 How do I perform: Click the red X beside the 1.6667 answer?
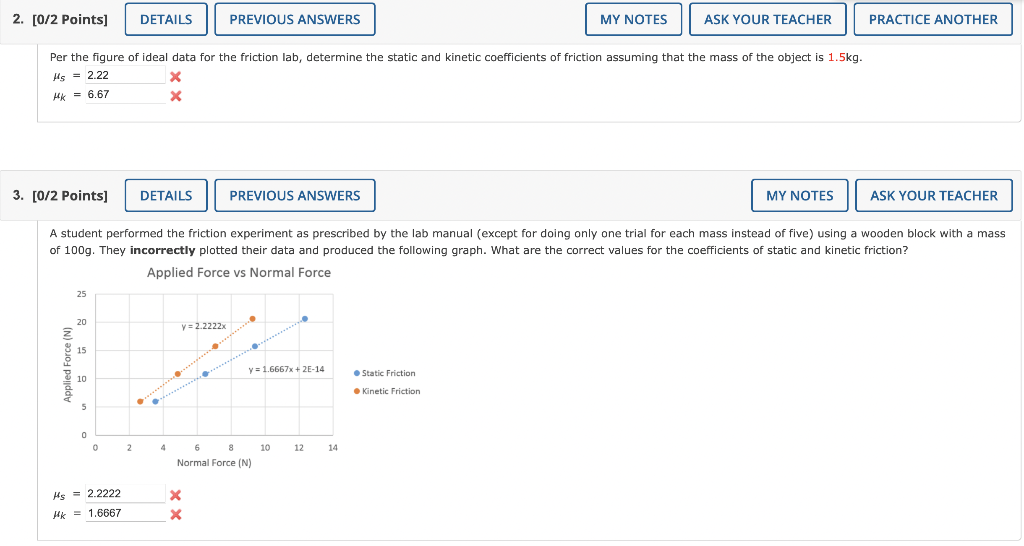coord(175,515)
